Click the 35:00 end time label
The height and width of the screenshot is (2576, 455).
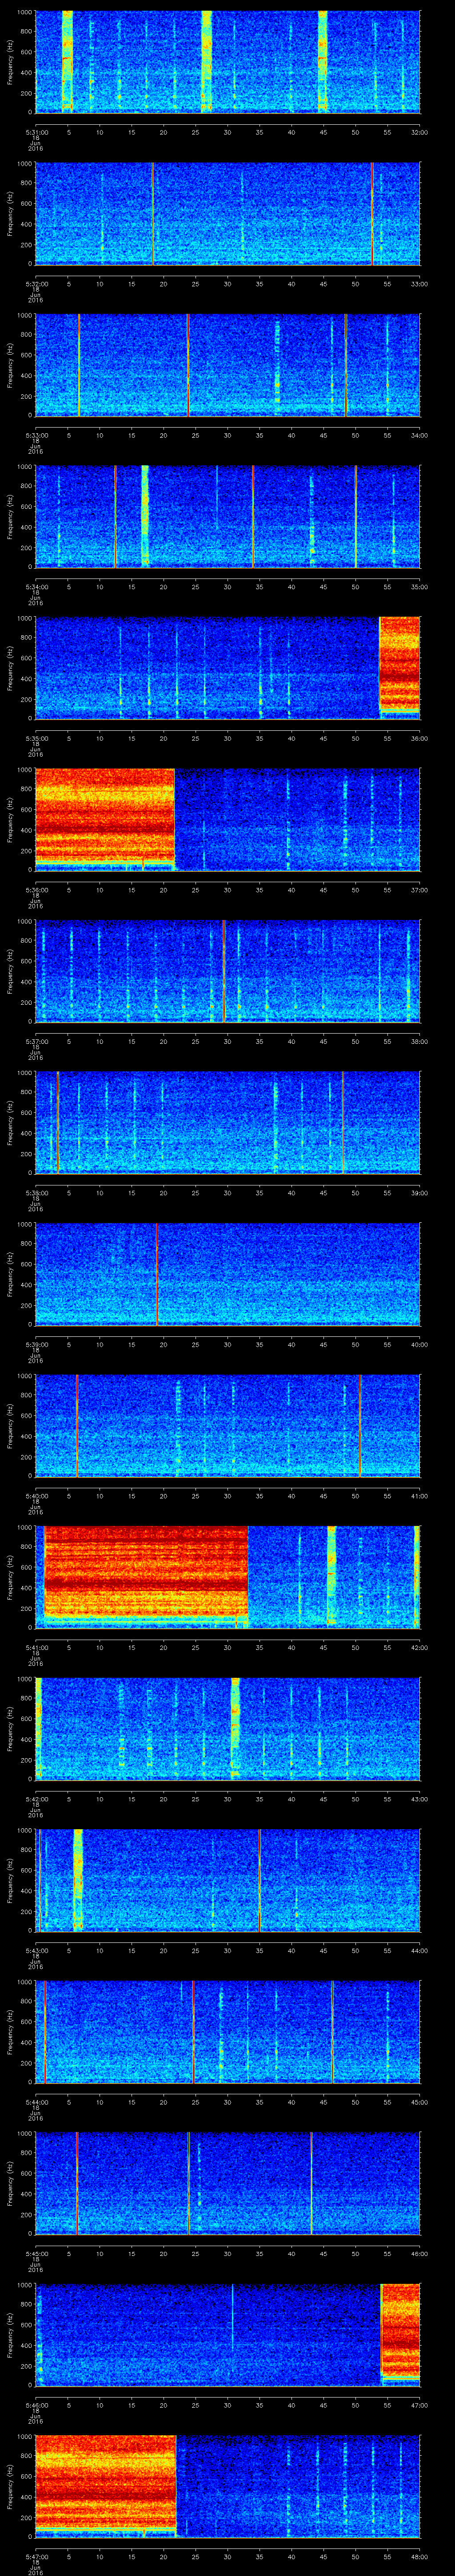tap(419, 586)
